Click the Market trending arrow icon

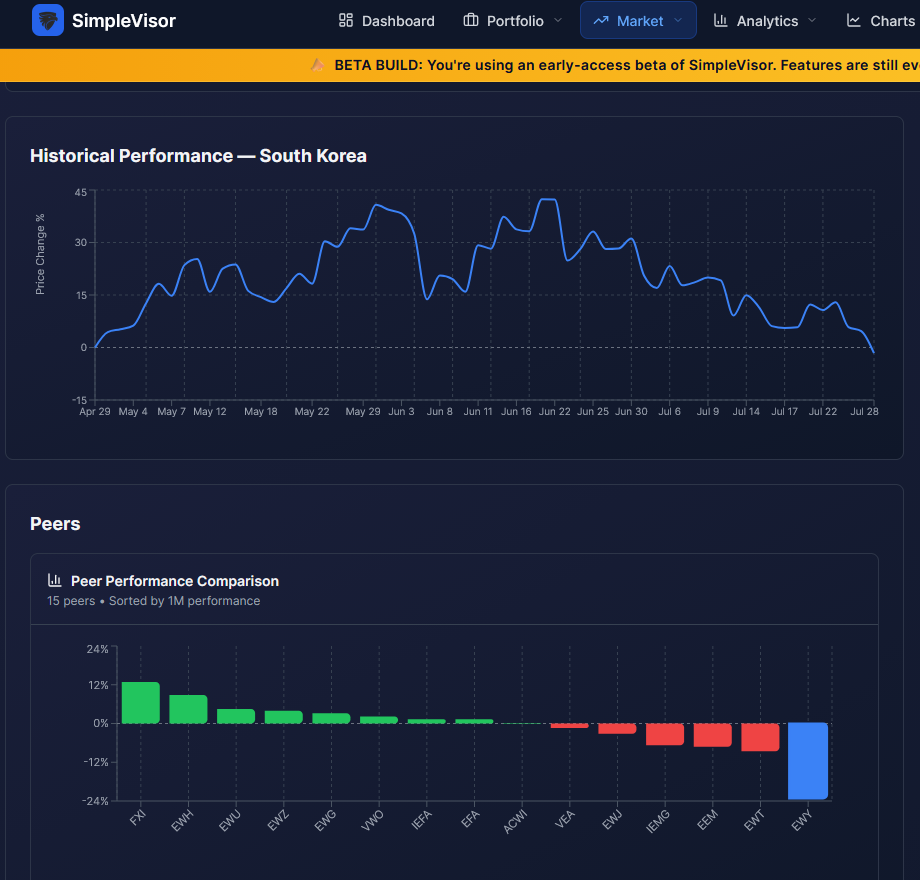601,21
